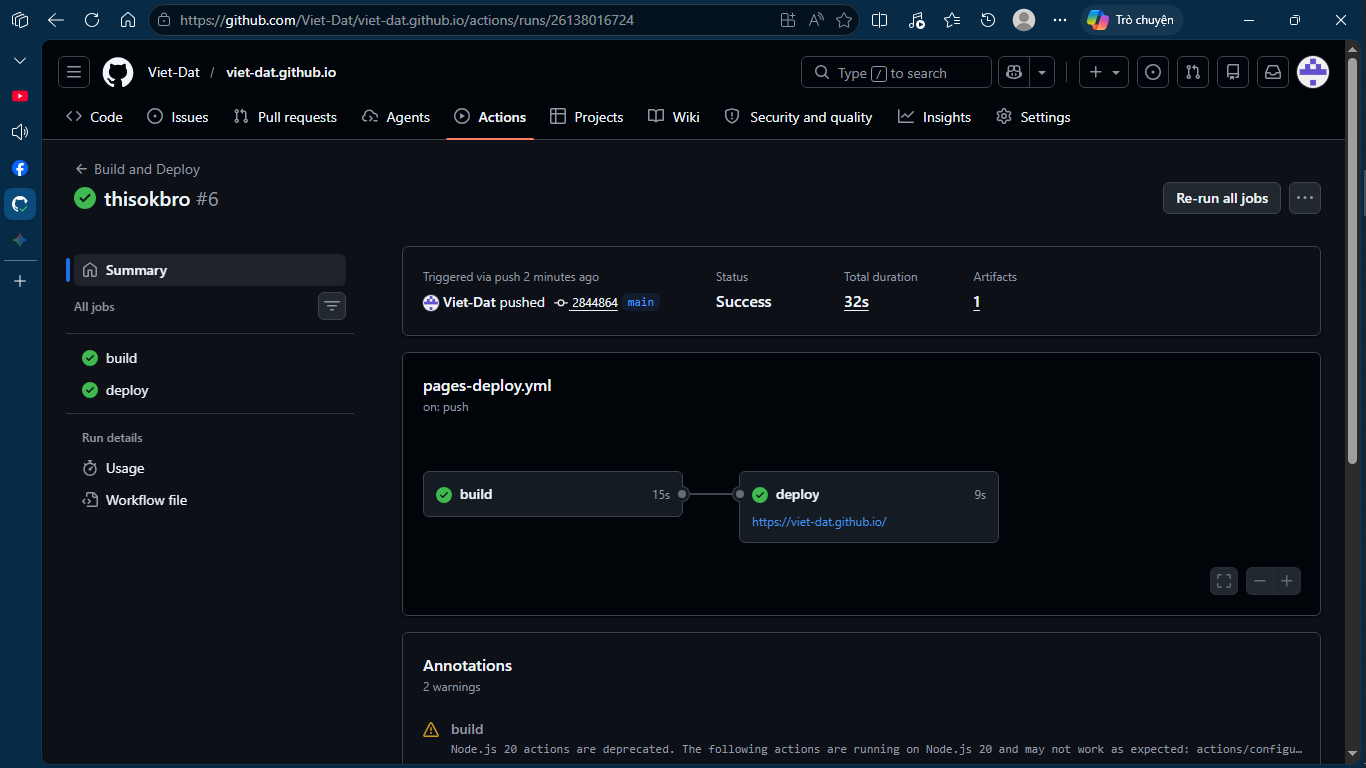Toggle fullscreen for the workflow graph
The image size is (1366, 768).
1224,581
